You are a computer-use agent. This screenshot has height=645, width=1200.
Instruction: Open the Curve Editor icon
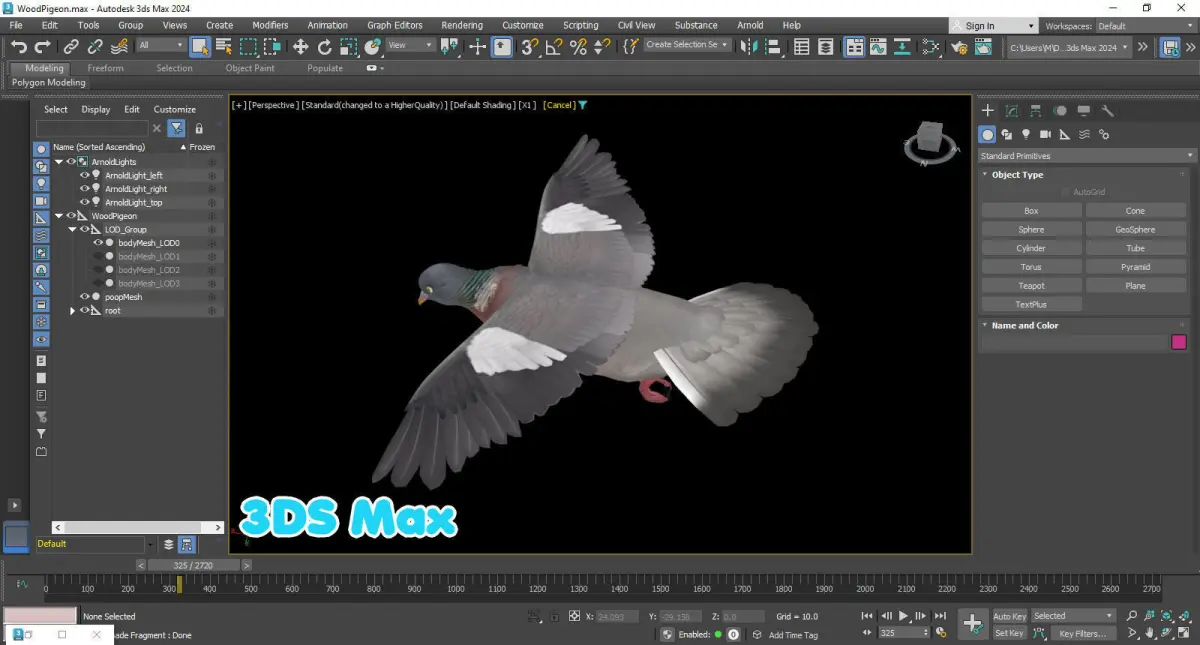click(878, 46)
